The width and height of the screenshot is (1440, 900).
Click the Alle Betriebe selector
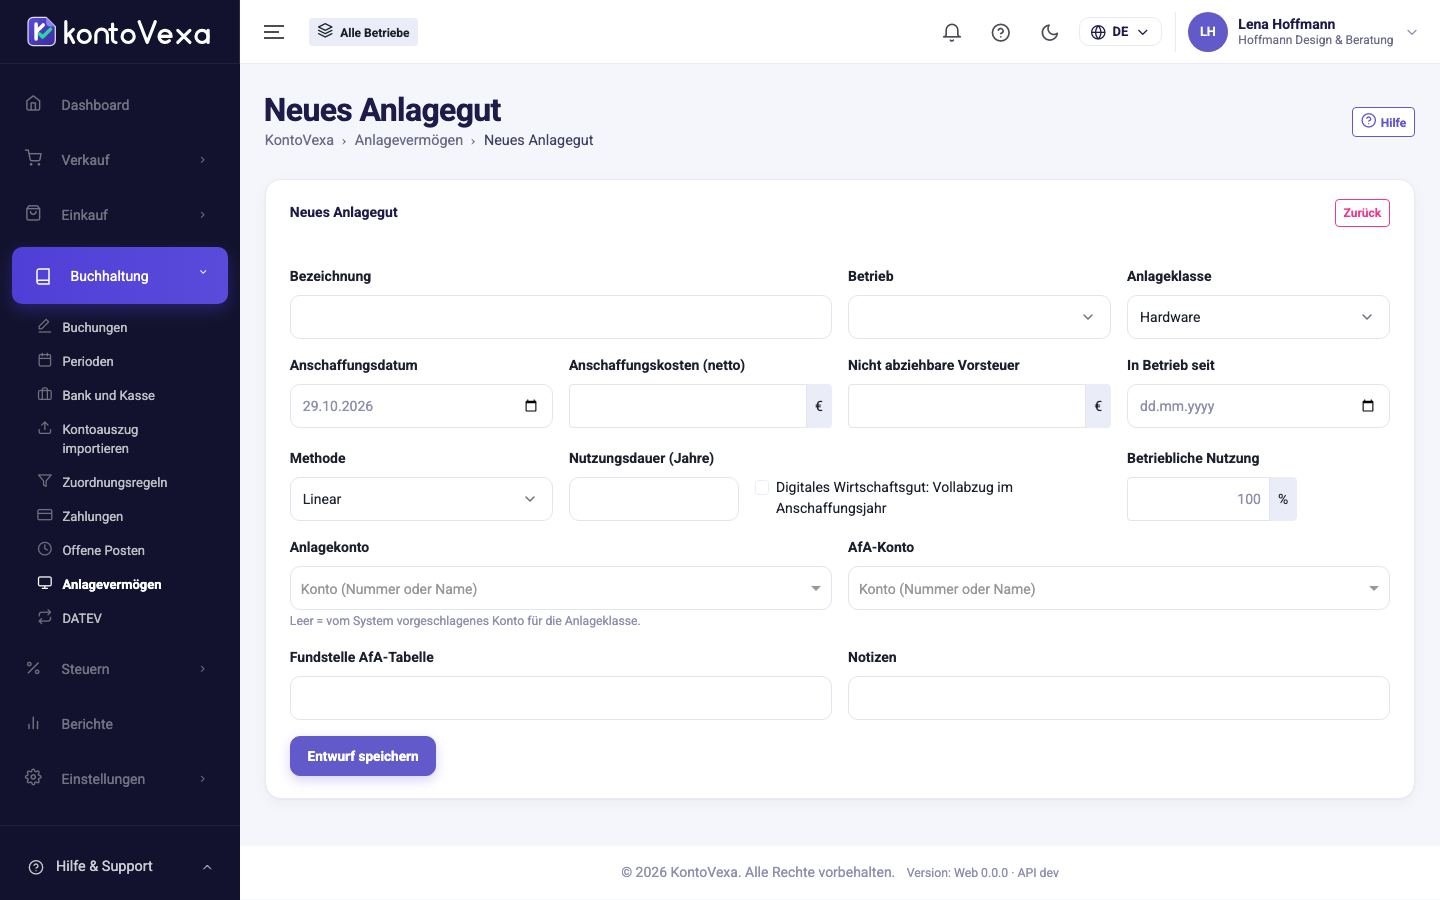click(364, 32)
